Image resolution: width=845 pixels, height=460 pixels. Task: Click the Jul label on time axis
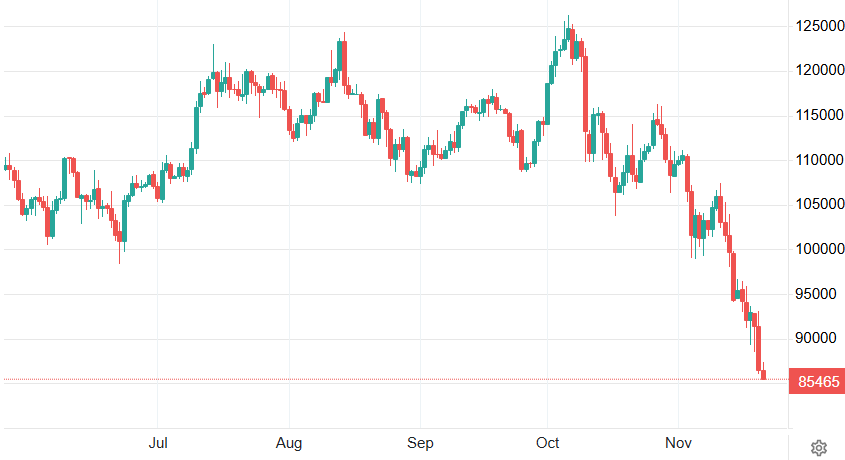[x=157, y=441]
